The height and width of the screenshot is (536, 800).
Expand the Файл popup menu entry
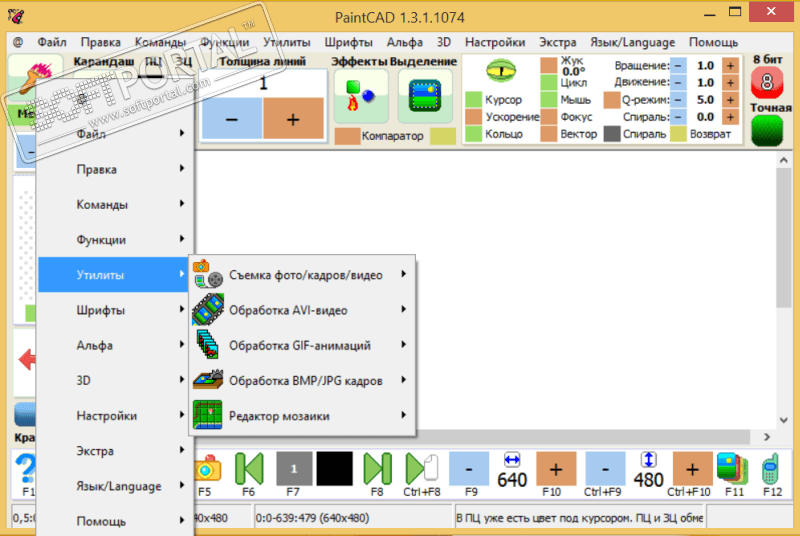115,134
